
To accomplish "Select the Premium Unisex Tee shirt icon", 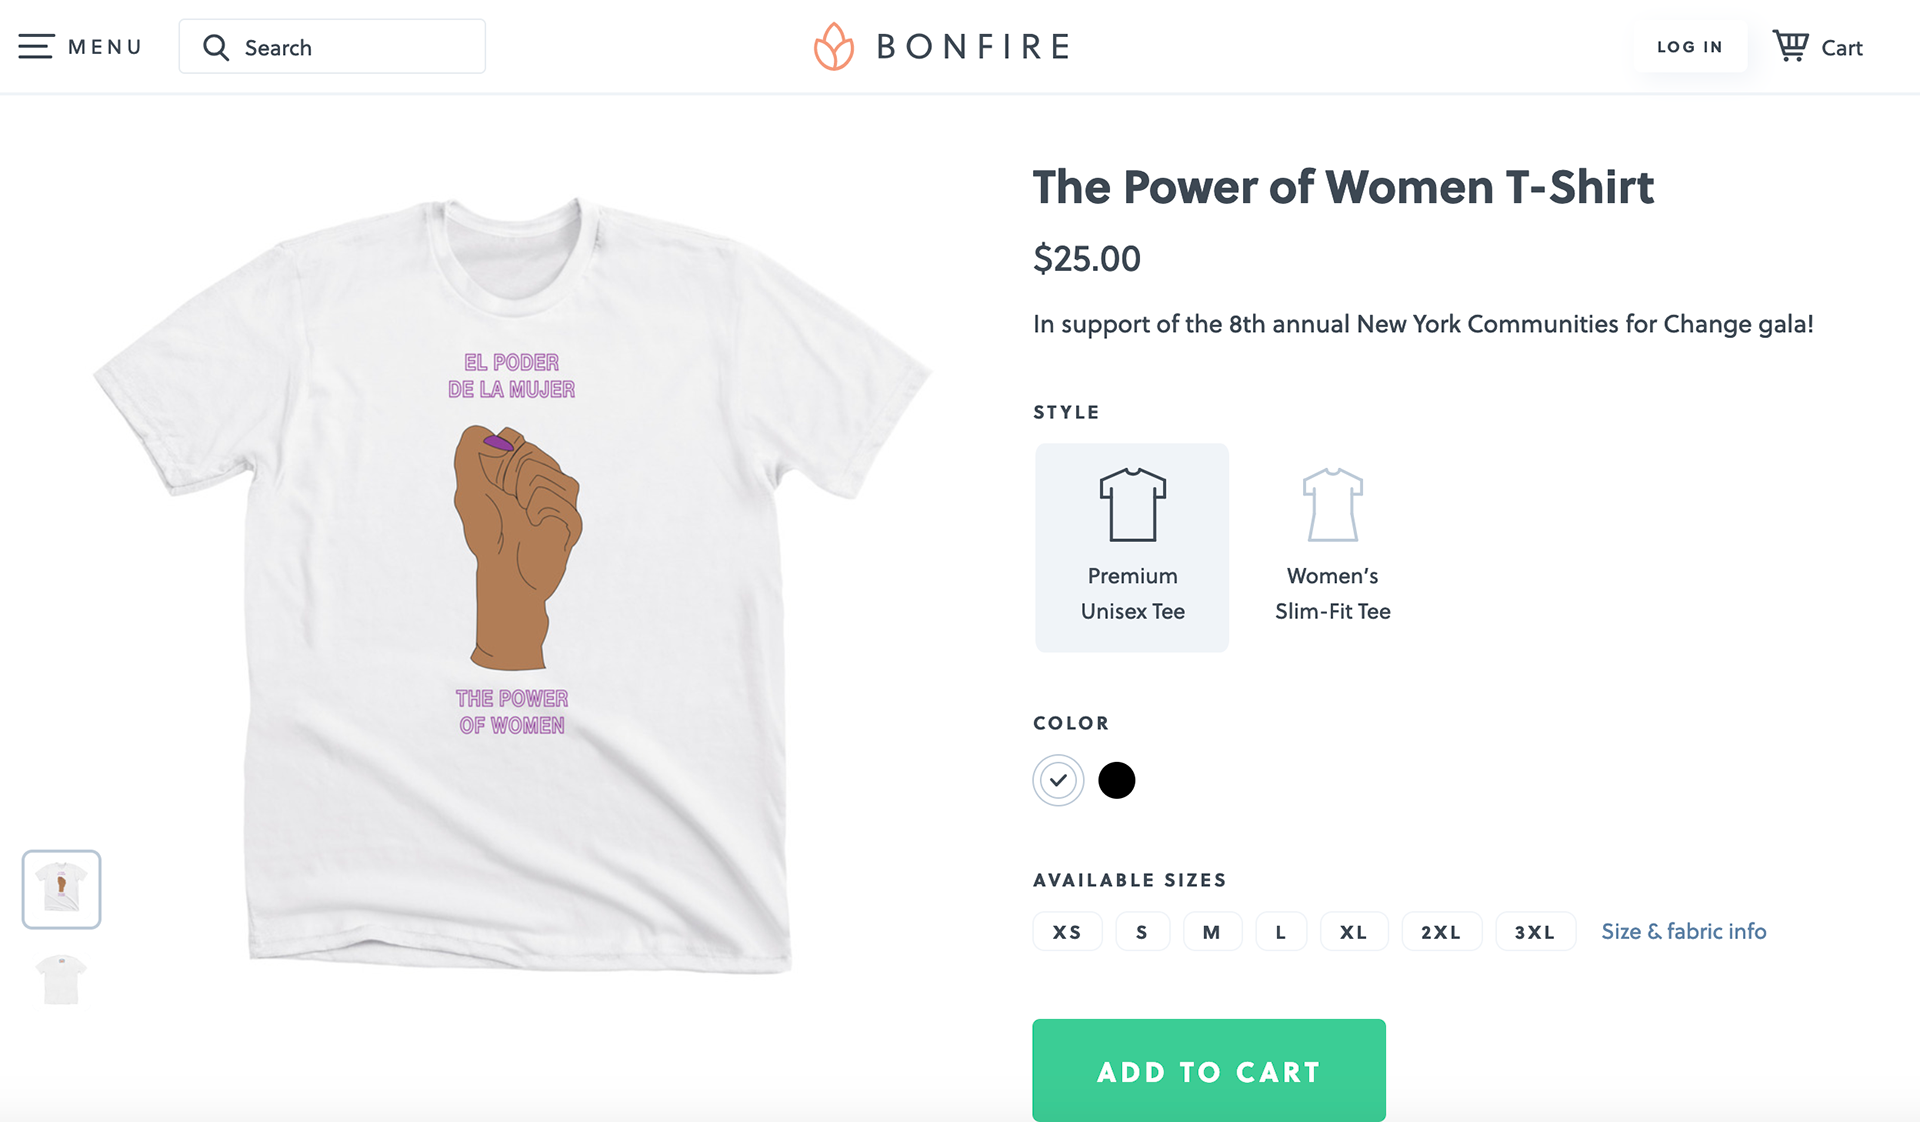I will pyautogui.click(x=1132, y=505).
